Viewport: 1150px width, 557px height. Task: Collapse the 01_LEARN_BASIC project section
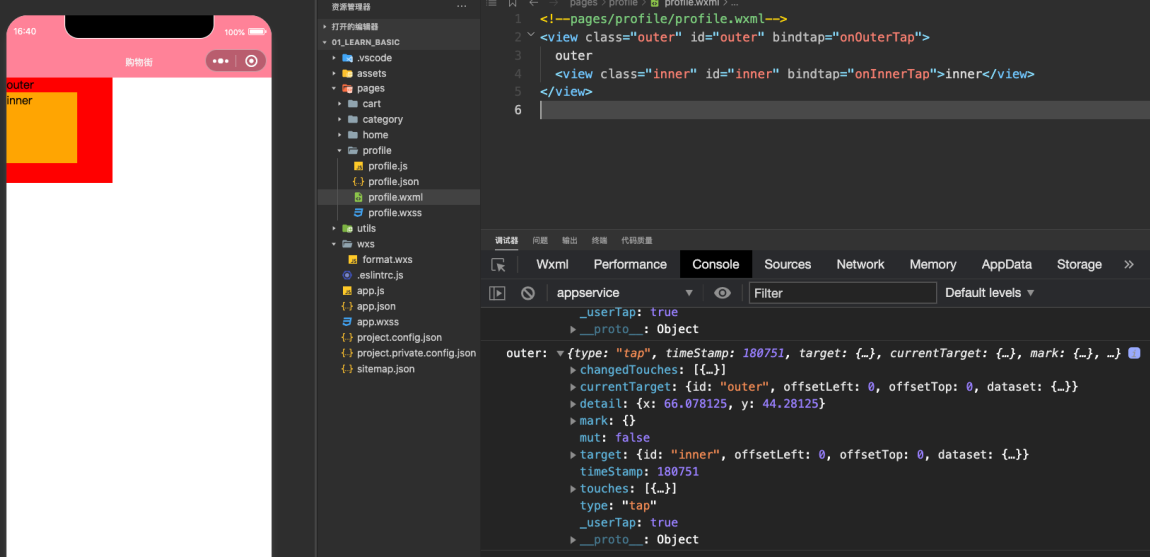point(325,43)
